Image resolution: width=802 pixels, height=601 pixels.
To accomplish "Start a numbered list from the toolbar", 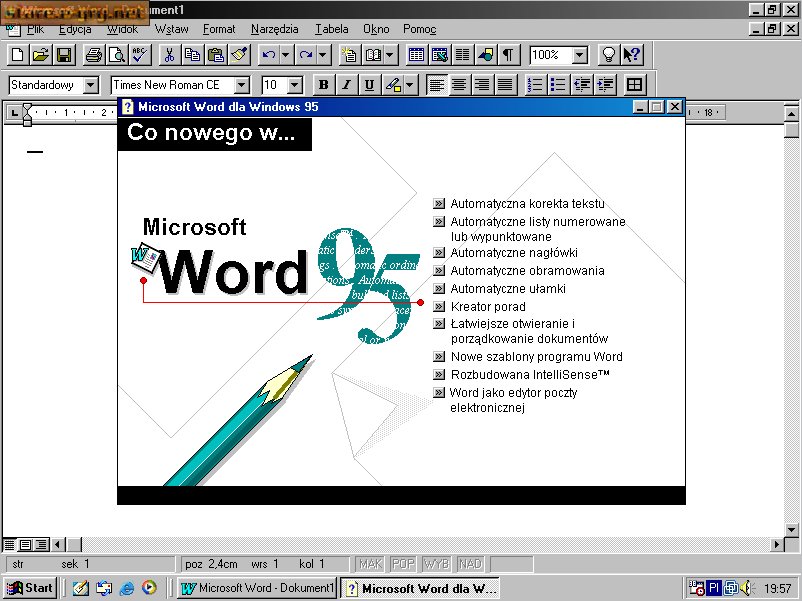I will (535, 85).
